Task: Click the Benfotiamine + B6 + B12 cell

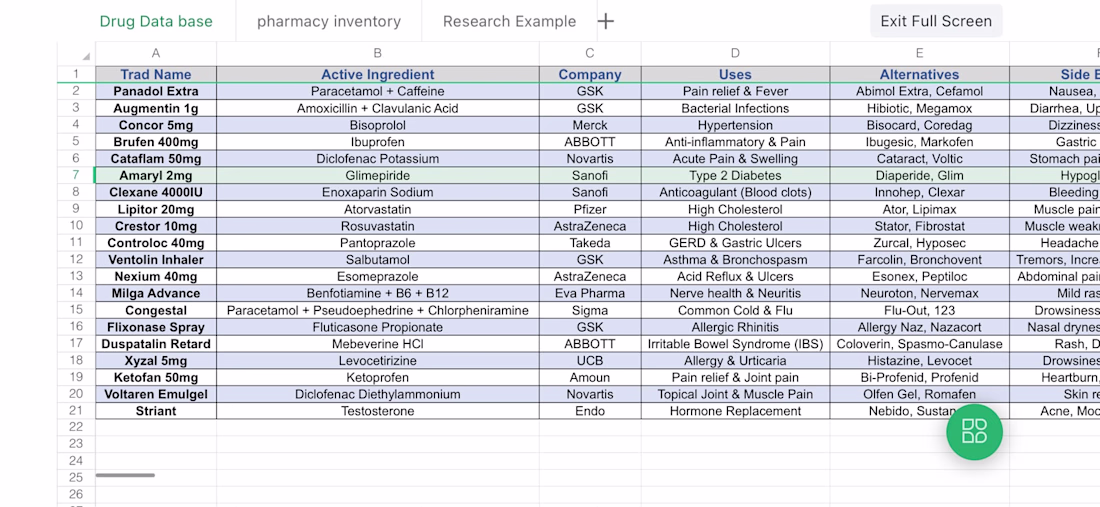Action: (377, 293)
